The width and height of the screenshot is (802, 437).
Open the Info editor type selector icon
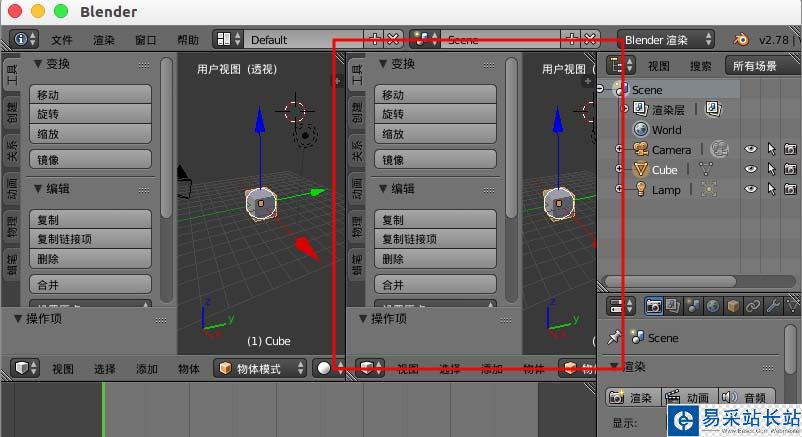(24, 39)
